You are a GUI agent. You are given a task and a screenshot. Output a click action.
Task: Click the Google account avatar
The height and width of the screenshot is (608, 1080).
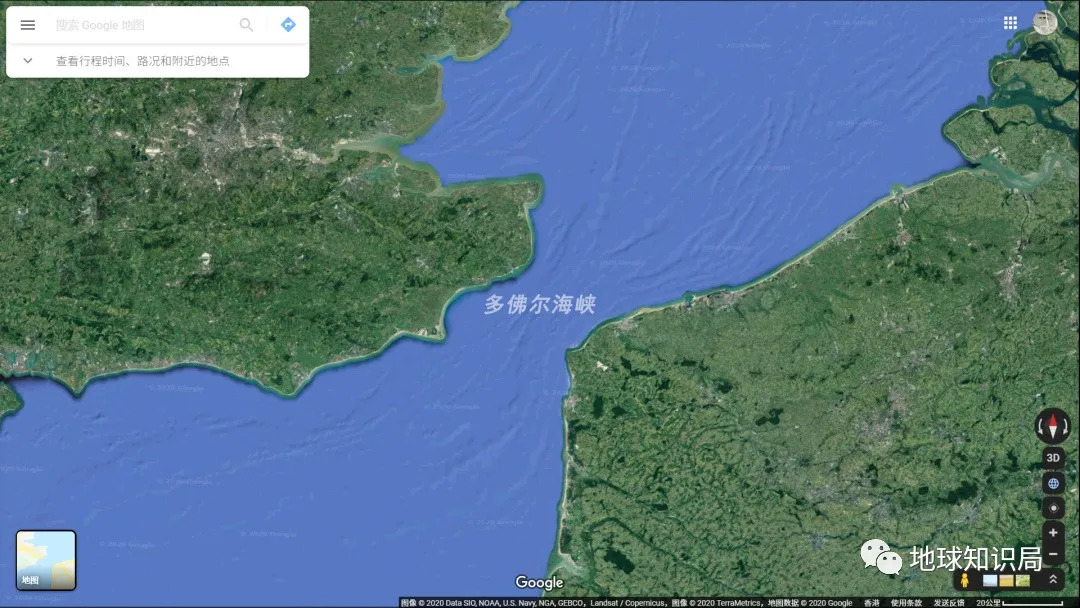coord(1045,22)
